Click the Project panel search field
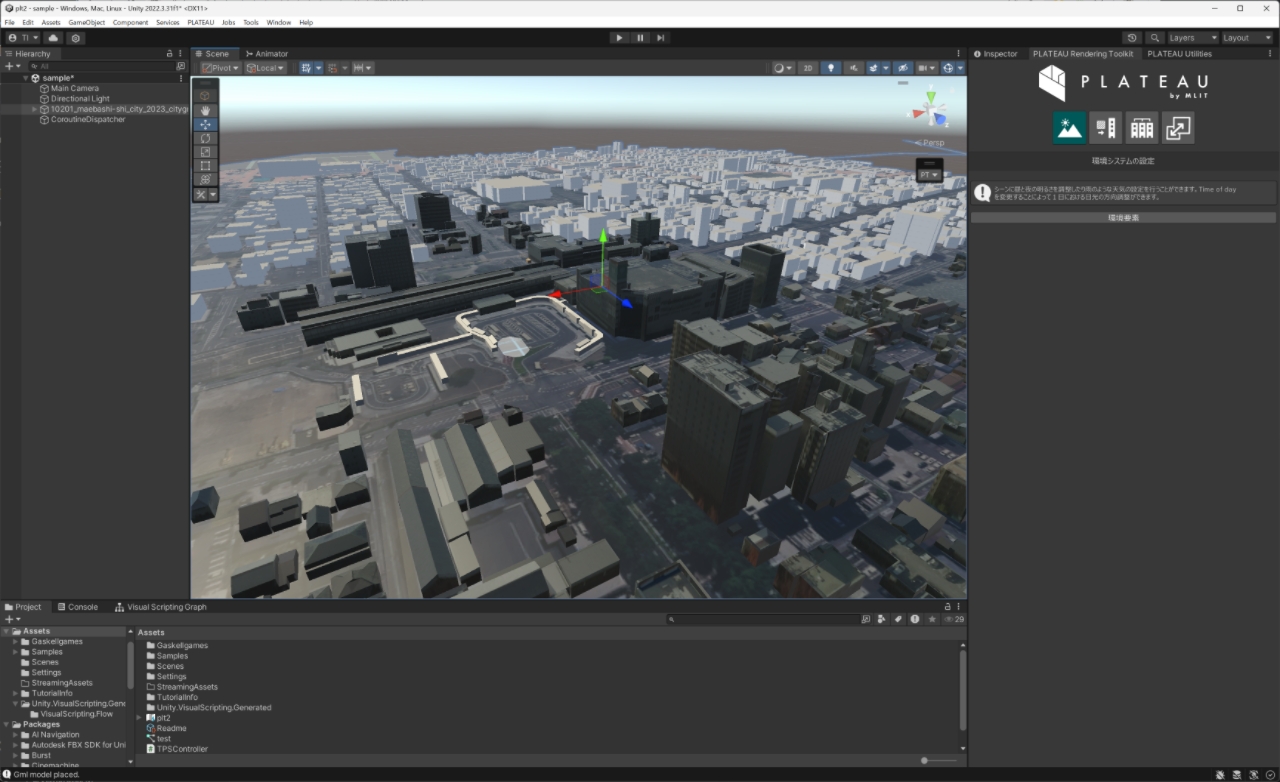This screenshot has height=782, width=1280. (x=763, y=619)
